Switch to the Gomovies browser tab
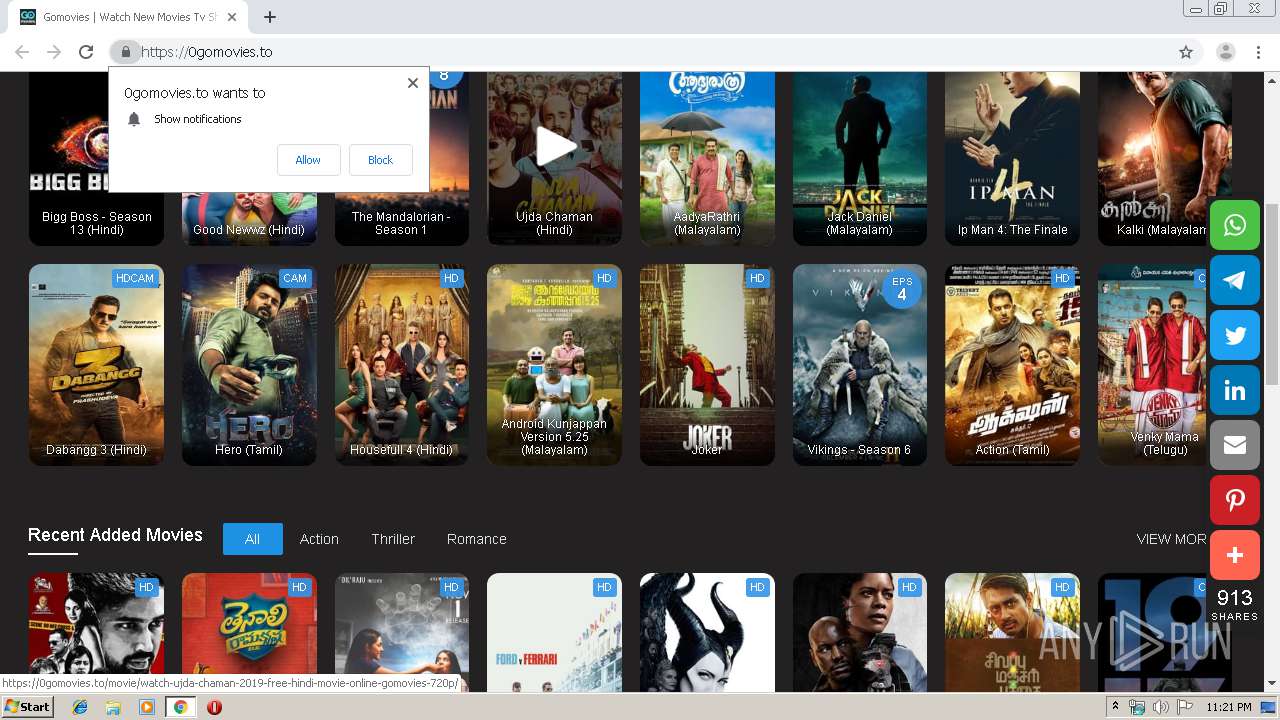 tap(130, 17)
